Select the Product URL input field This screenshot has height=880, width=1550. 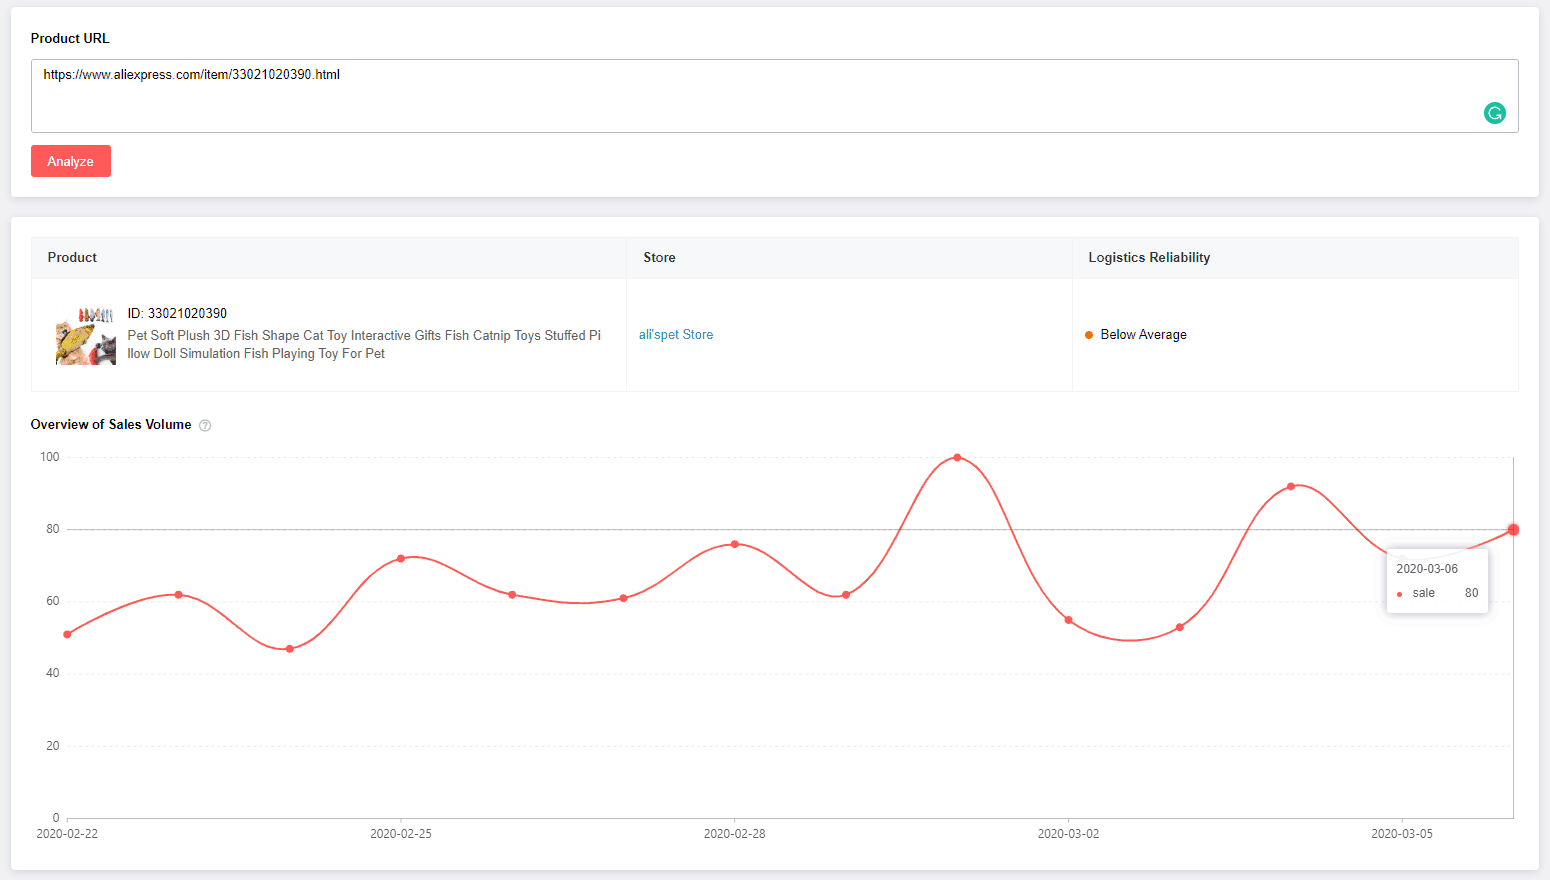400,96
